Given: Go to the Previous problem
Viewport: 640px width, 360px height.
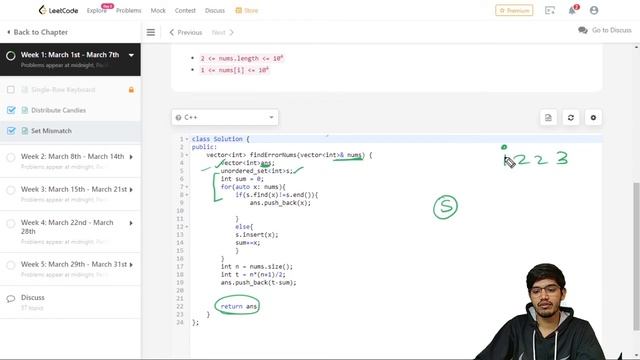Looking at the screenshot, I should tap(186, 32).
